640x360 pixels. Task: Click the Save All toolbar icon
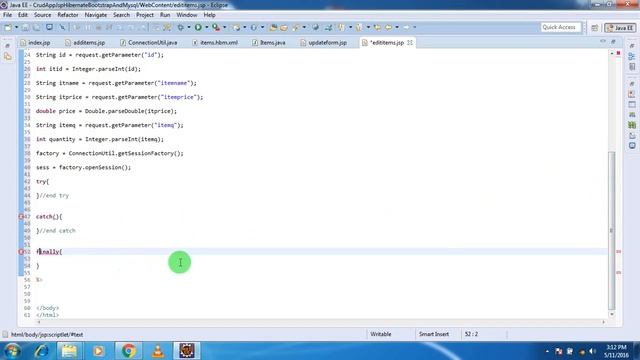point(37,27)
